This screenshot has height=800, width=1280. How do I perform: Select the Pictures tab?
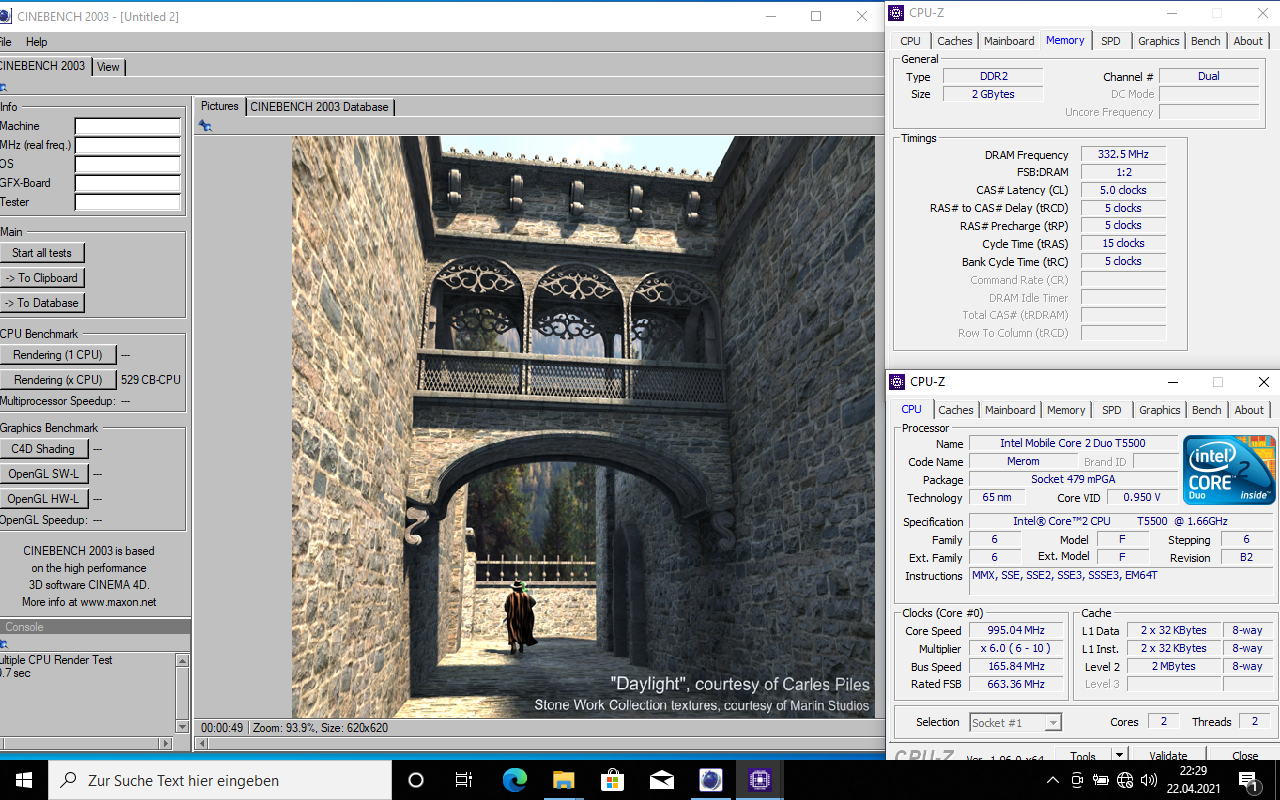pyautogui.click(x=219, y=106)
